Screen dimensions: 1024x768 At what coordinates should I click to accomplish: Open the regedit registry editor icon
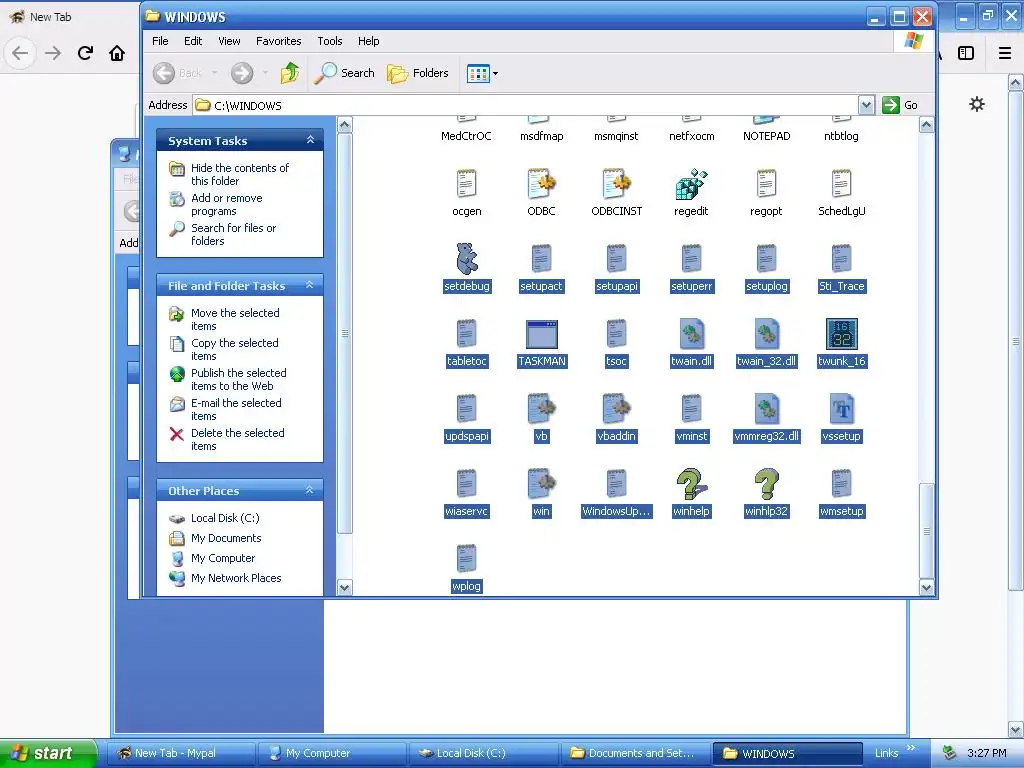691,185
